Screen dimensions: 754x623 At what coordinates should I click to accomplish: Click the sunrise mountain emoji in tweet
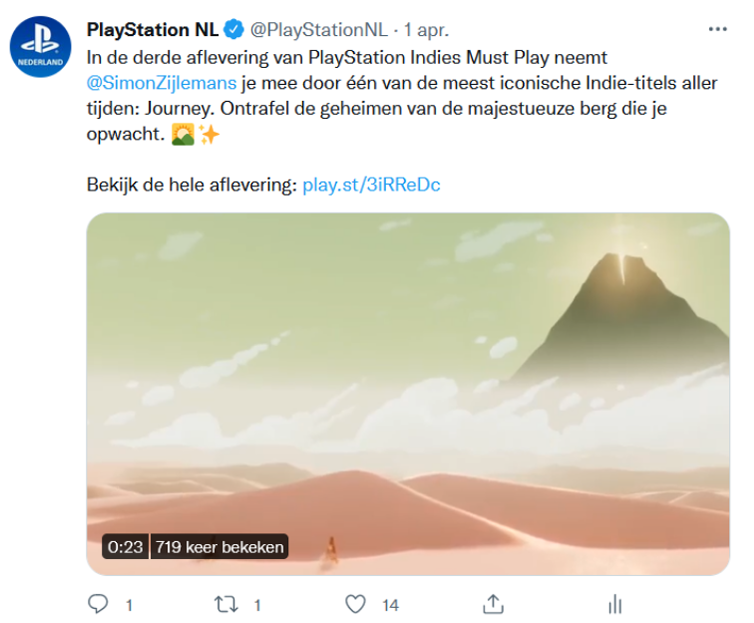pyautogui.click(x=183, y=134)
